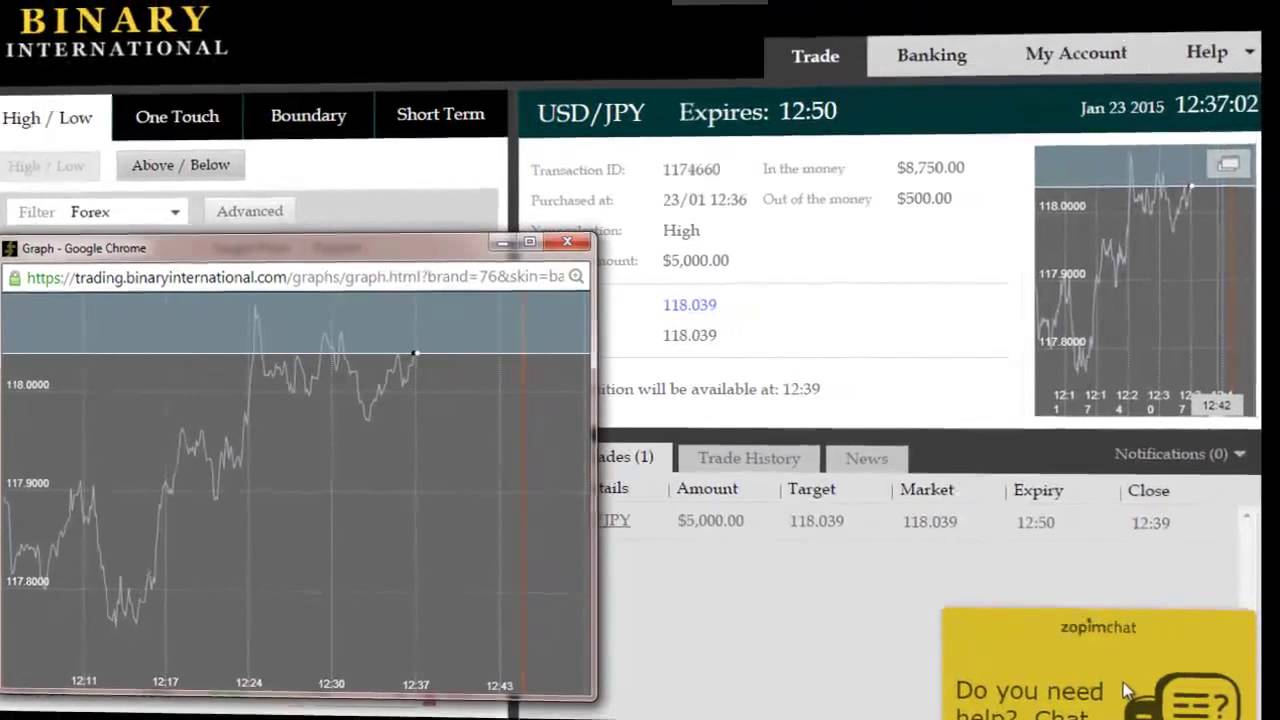Image resolution: width=1280 pixels, height=720 pixels.
Task: Click the Advanced filter button
Action: 250,211
